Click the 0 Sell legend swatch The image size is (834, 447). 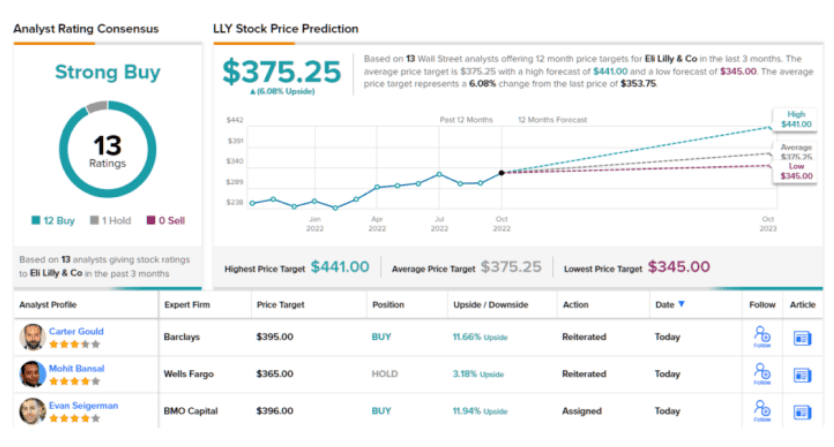coord(149,219)
